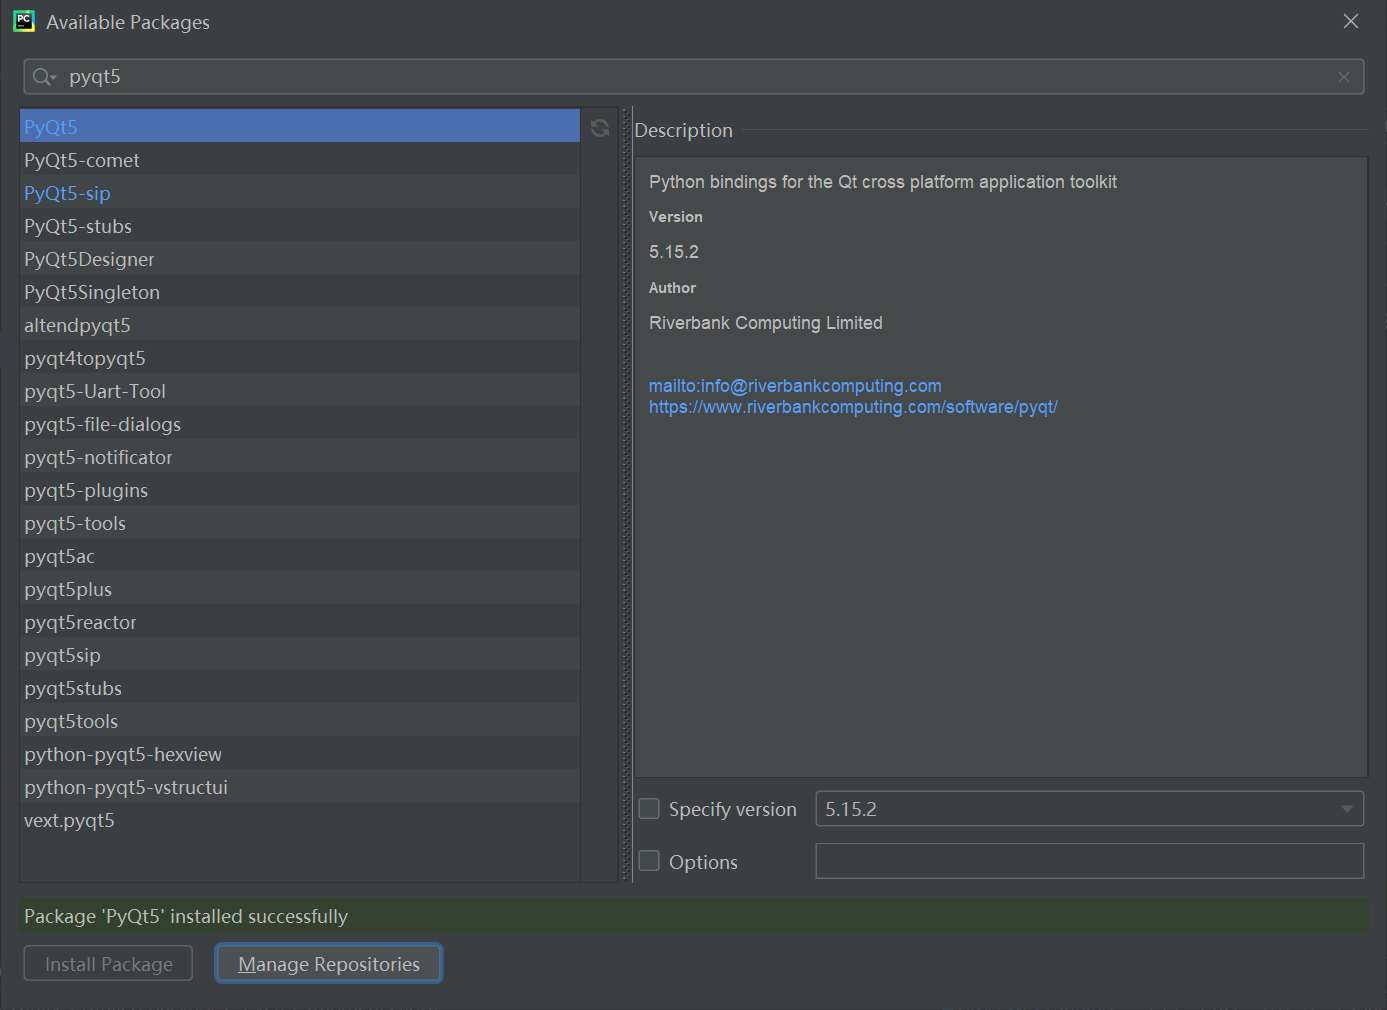Select the pyqt5-Uart-Tool package
Image resolution: width=1387 pixels, height=1010 pixels.
(x=300, y=390)
